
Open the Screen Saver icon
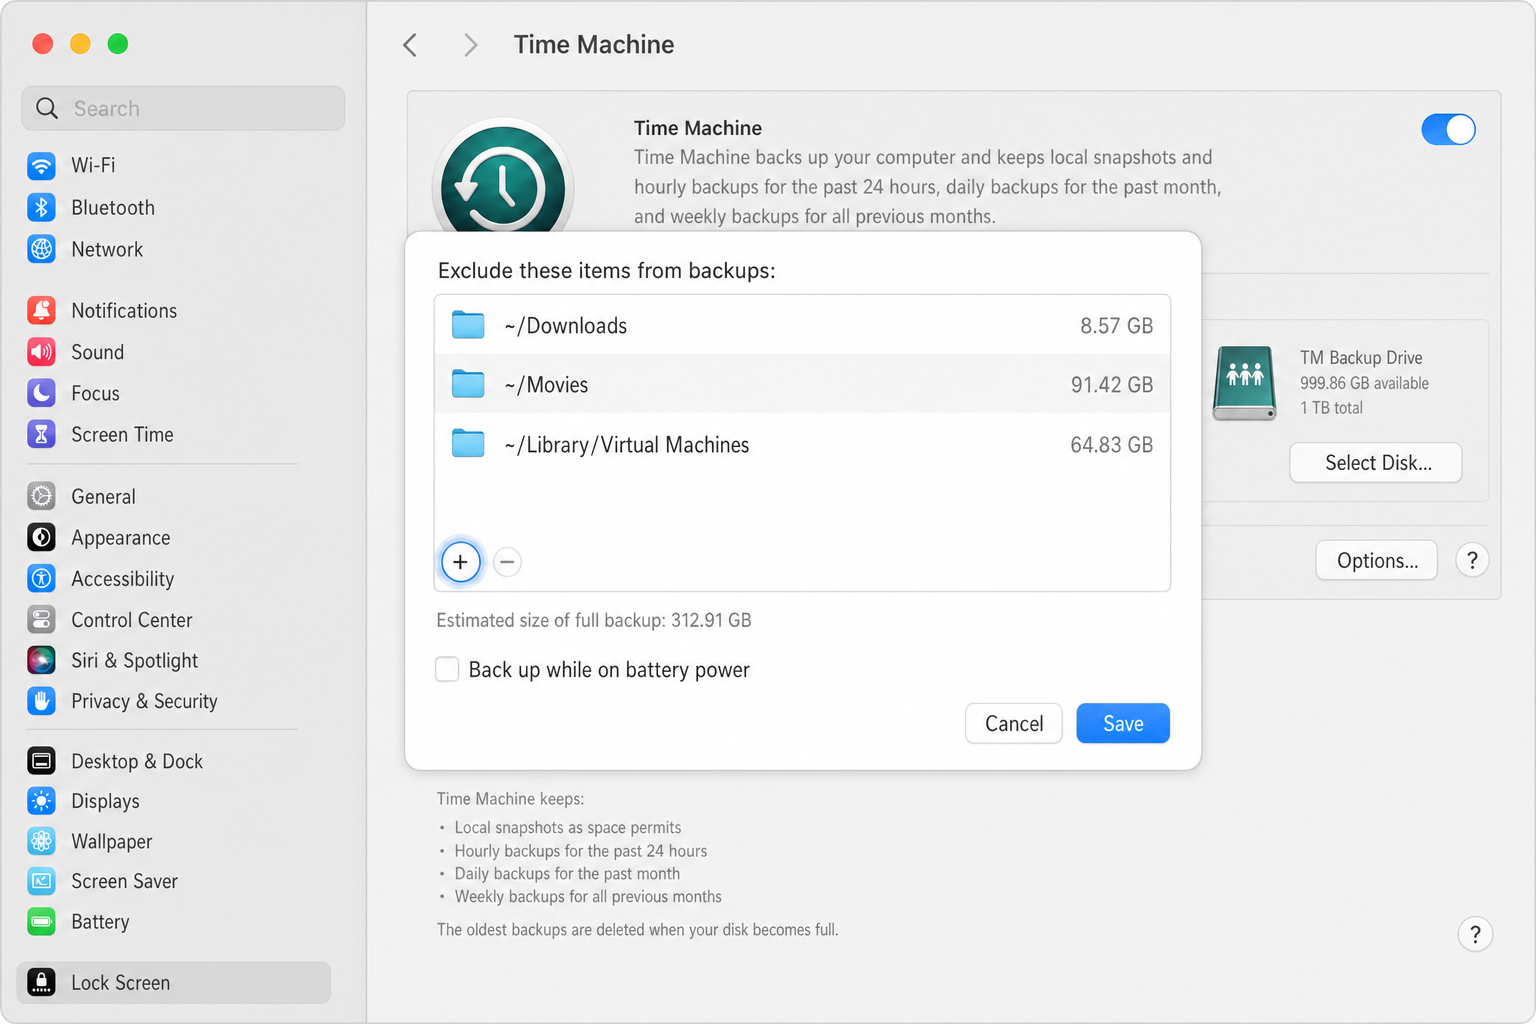41,881
